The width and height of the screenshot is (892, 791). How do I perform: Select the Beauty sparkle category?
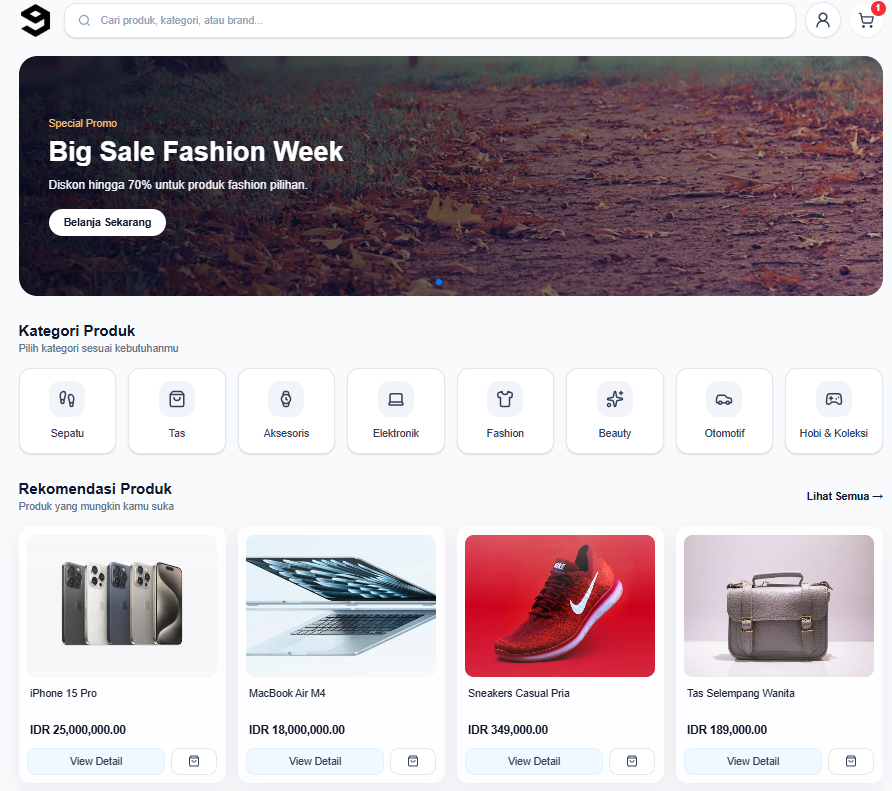(615, 411)
